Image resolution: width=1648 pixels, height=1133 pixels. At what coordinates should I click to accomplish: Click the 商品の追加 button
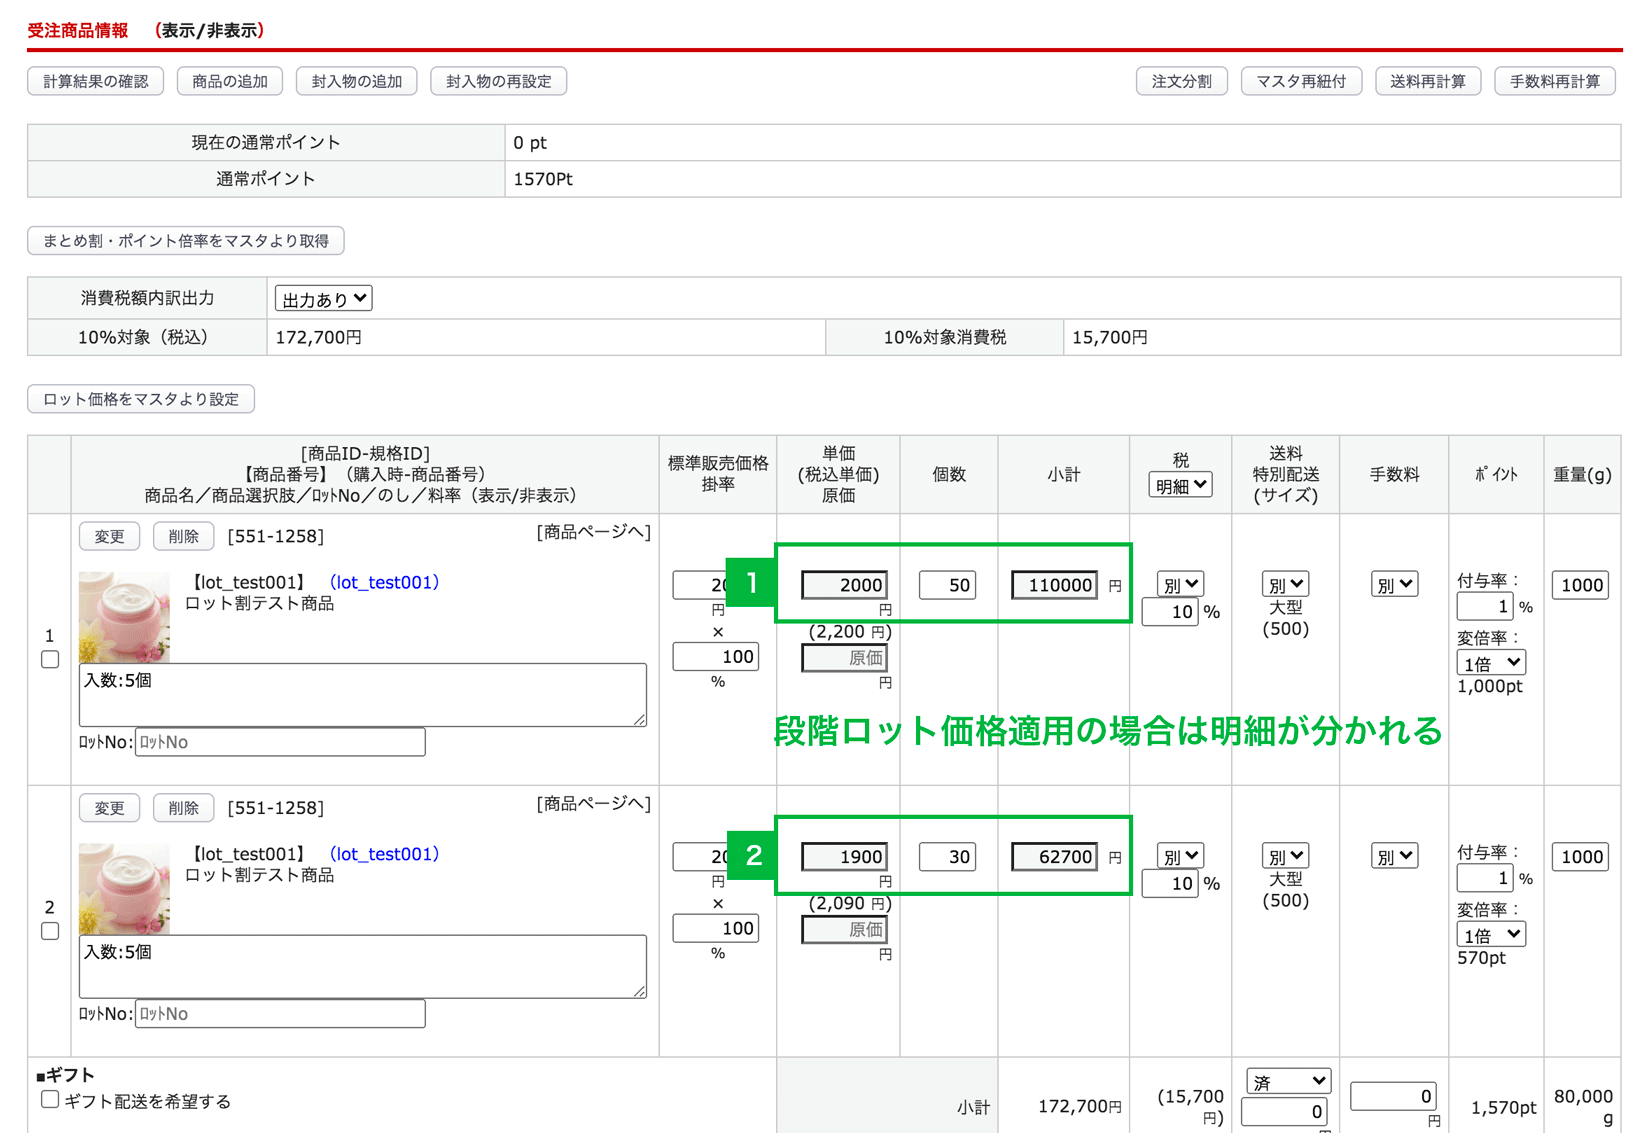pos(230,81)
